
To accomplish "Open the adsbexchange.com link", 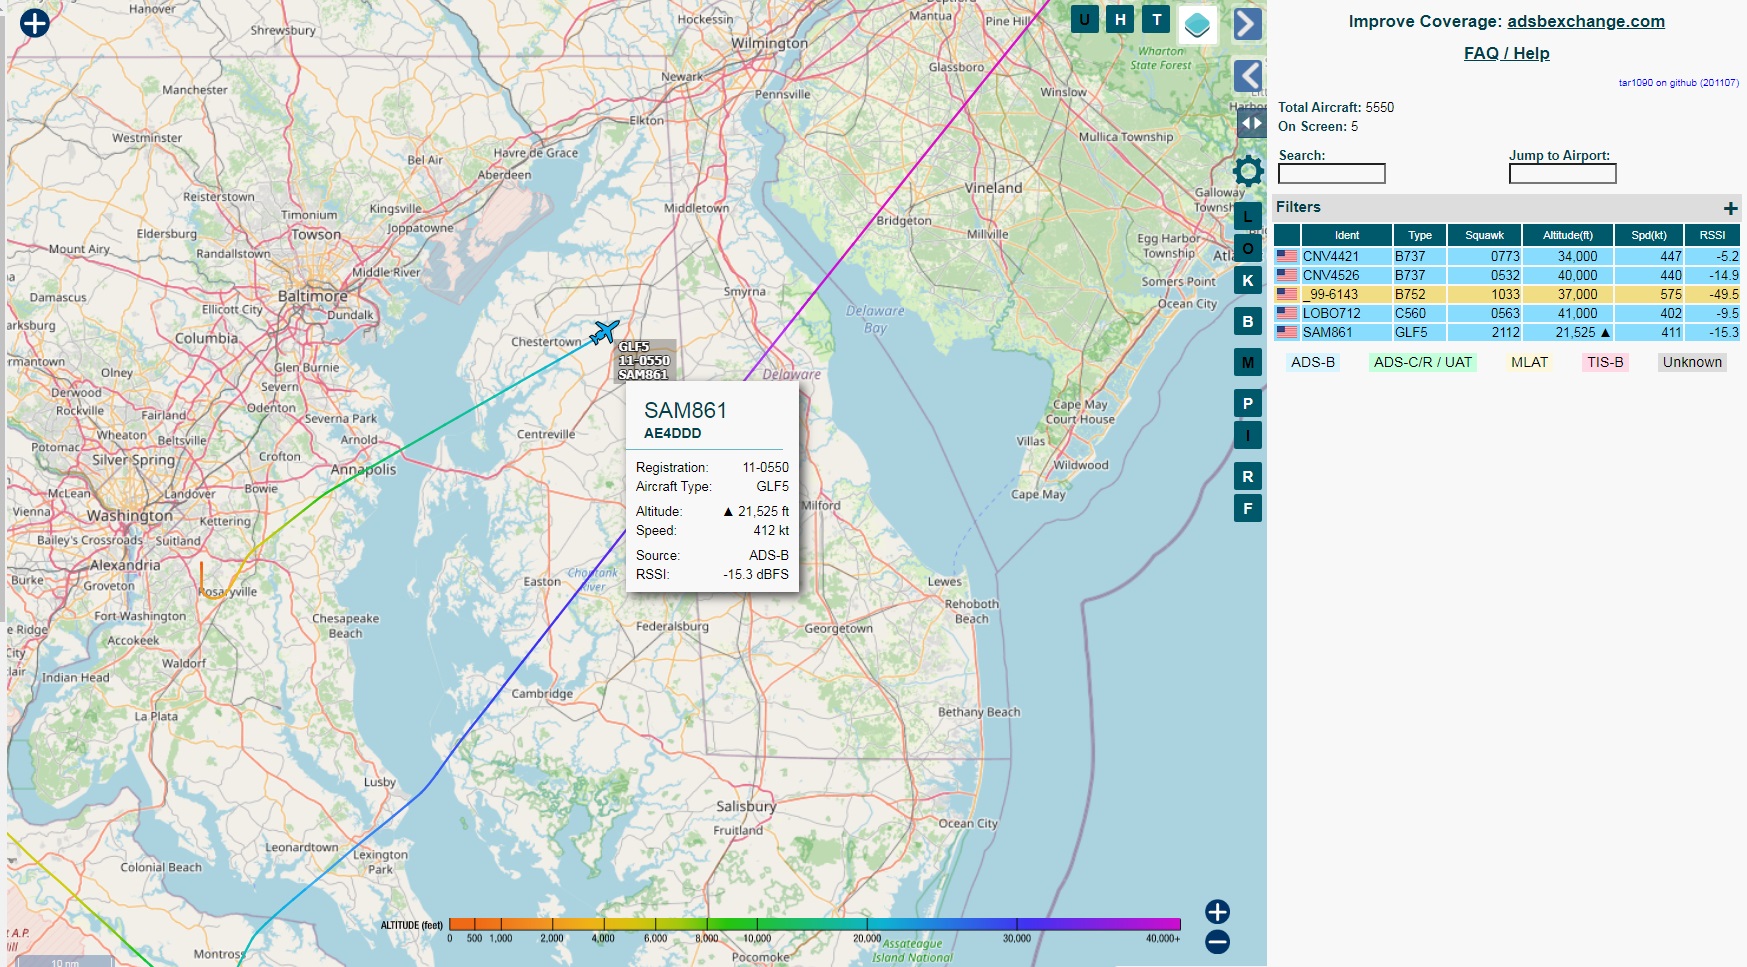I will point(1585,21).
